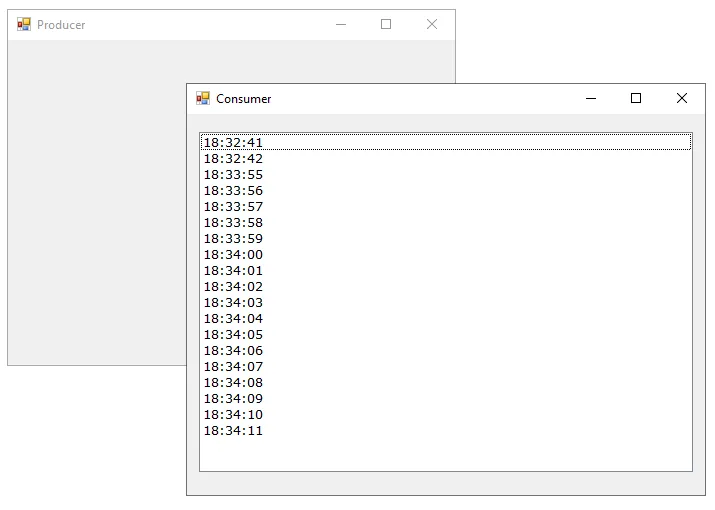Viewport: 715px width, 510px height.
Task: Select the 18:33:55 list entry
Action: 446,174
